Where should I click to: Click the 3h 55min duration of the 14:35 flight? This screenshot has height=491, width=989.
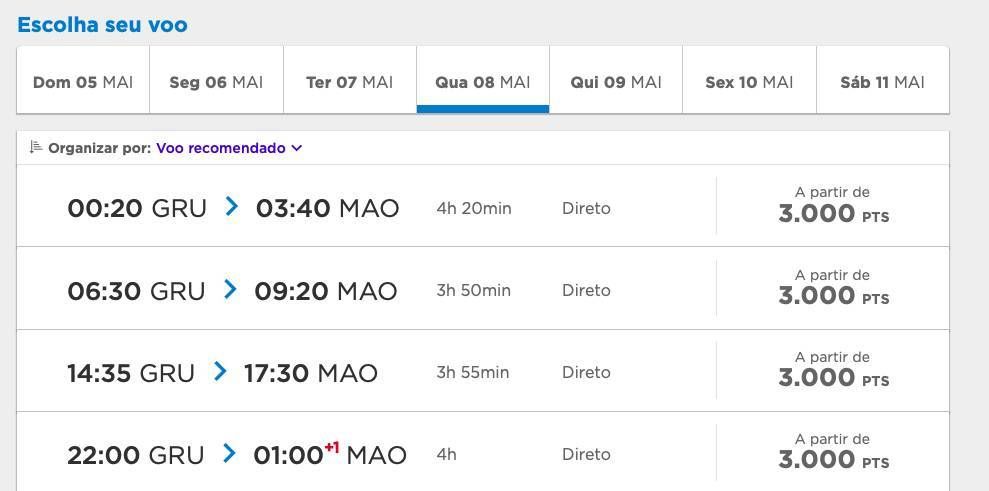pos(472,372)
